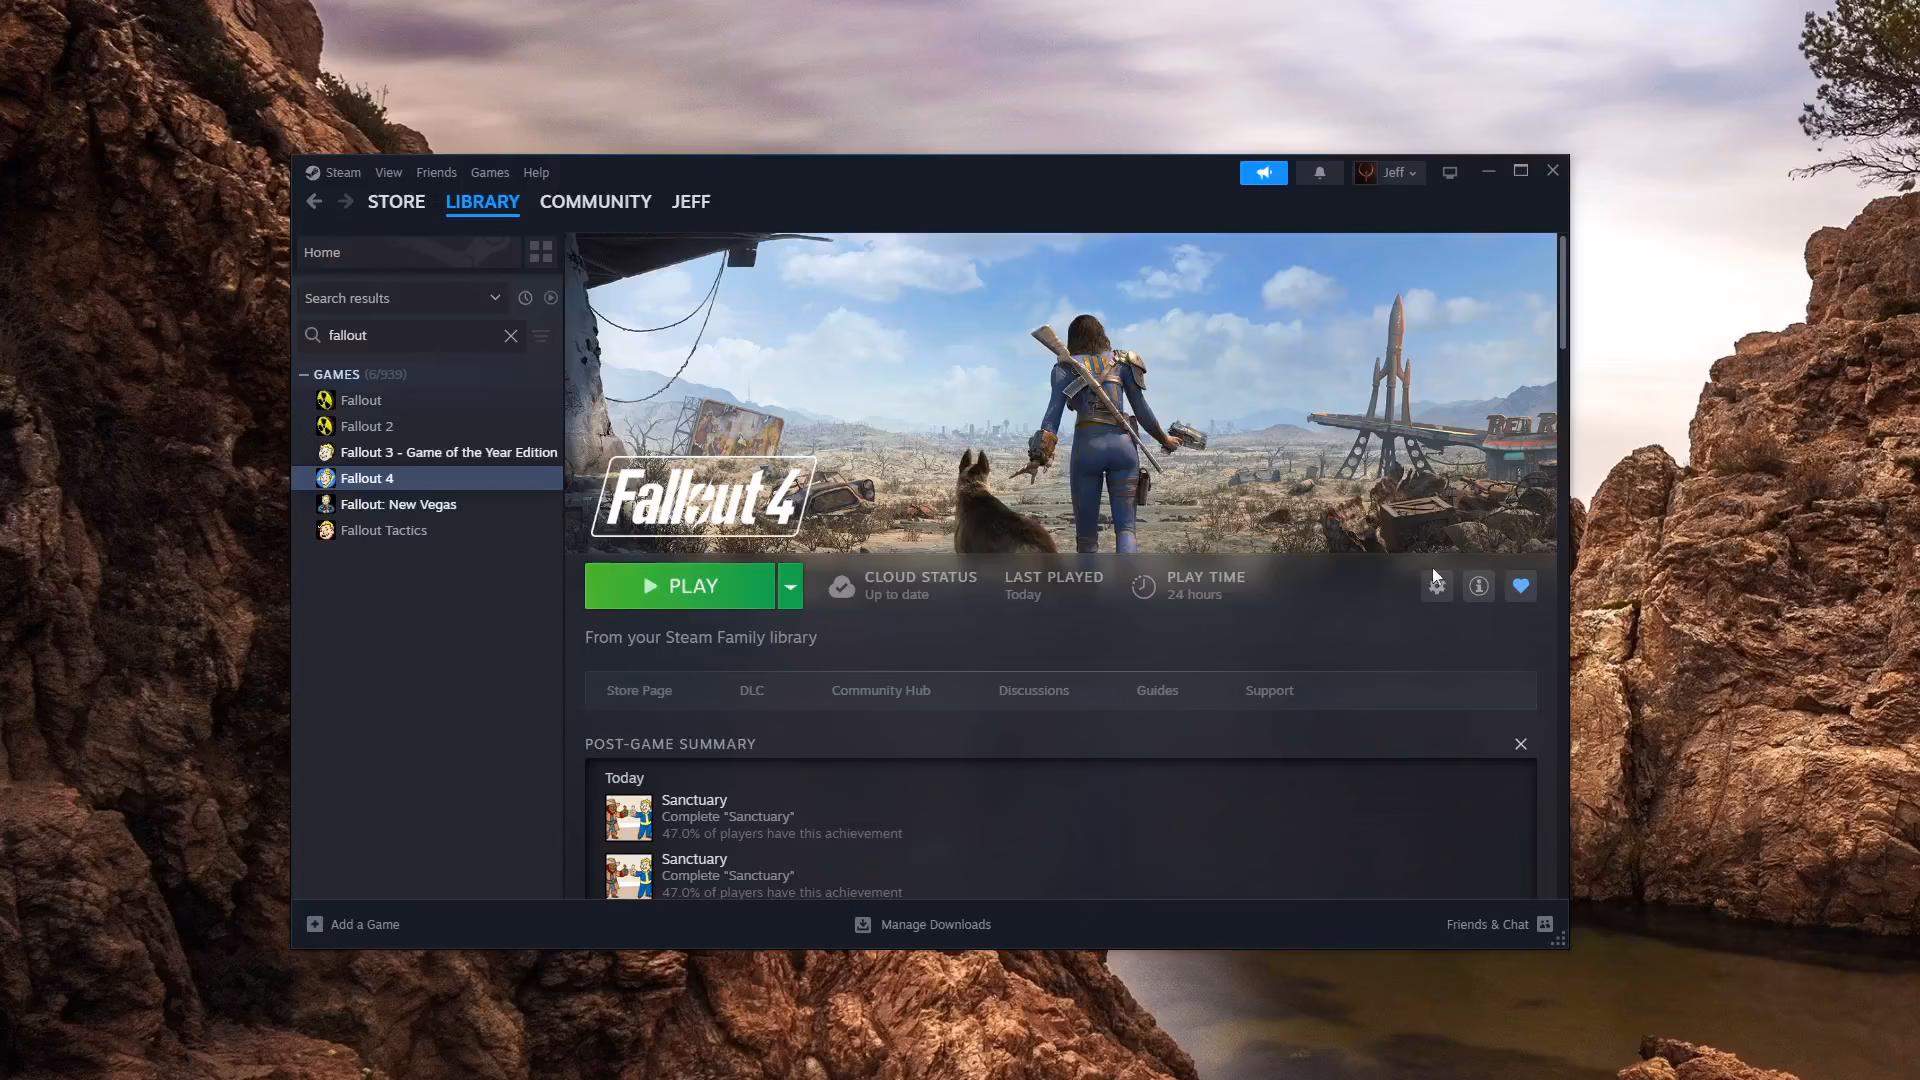
Task: Toggle the favorite heart icon
Action: [x=1521, y=587]
